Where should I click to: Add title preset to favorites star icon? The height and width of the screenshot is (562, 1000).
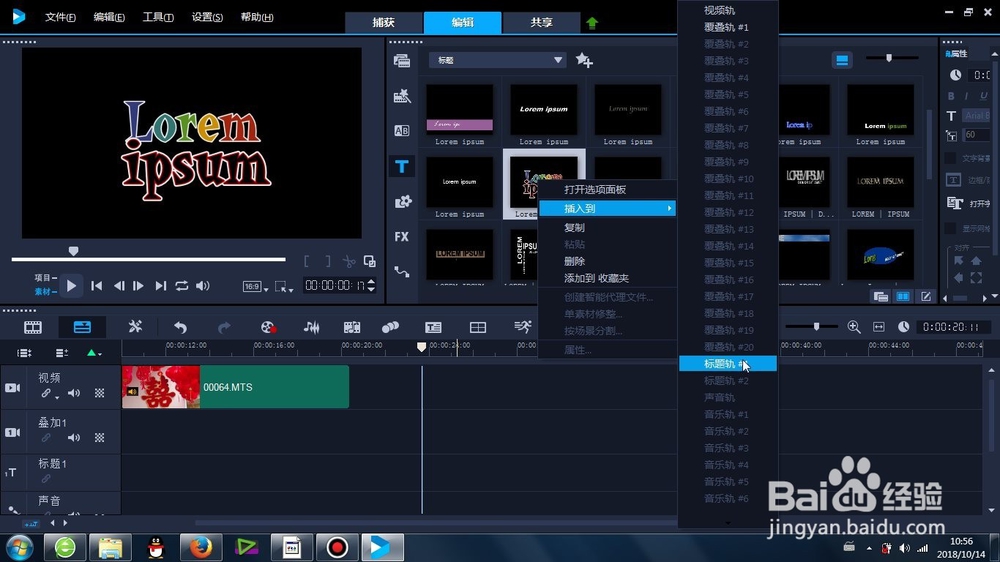pyautogui.click(x=584, y=60)
